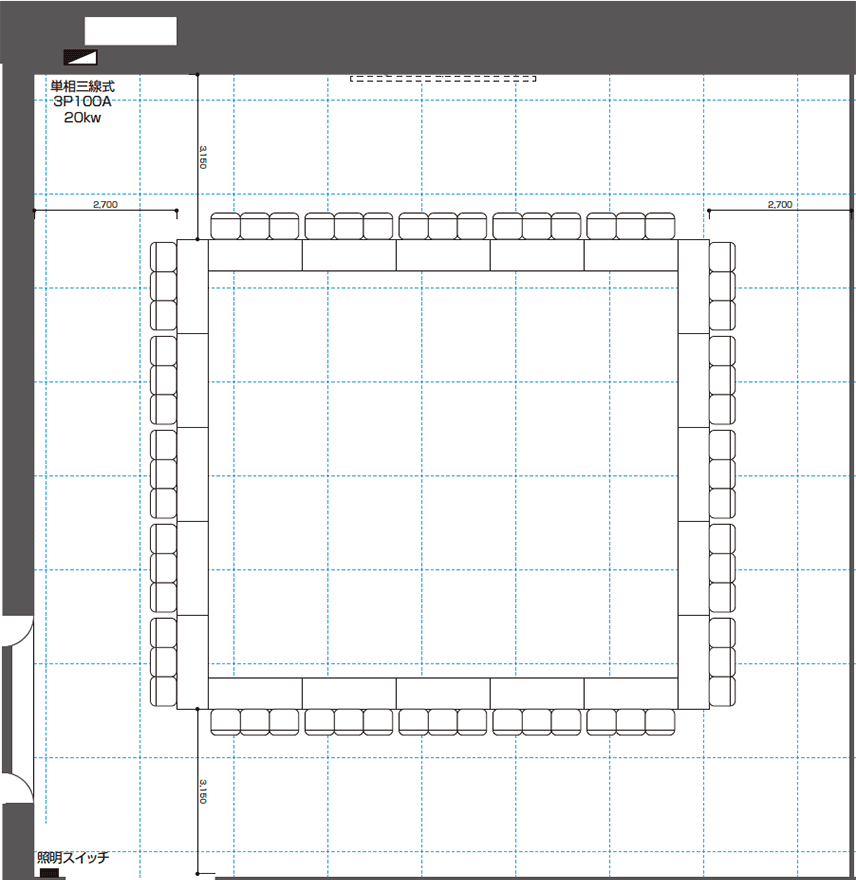Click the 照明スイッチ text label
The height and width of the screenshot is (880, 856).
72,857
